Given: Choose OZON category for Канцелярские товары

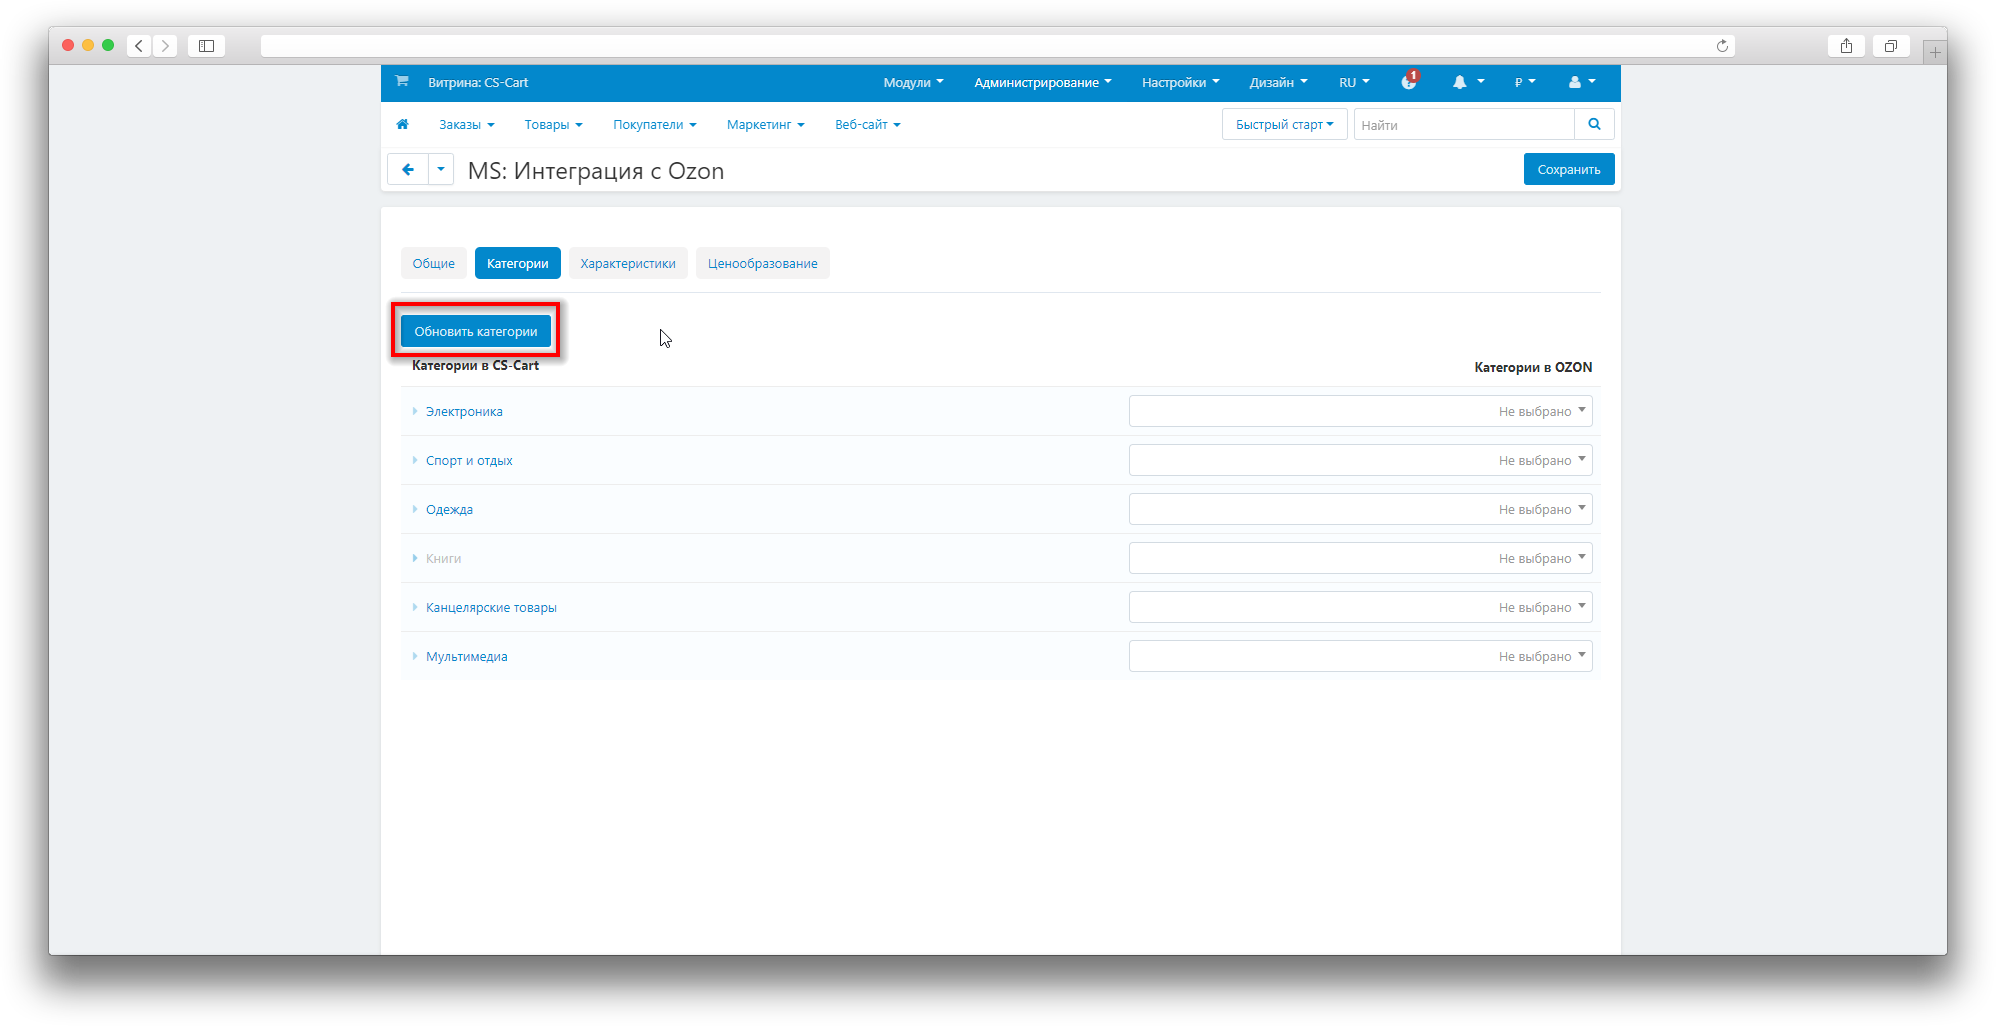Looking at the screenshot, I should tap(1360, 607).
